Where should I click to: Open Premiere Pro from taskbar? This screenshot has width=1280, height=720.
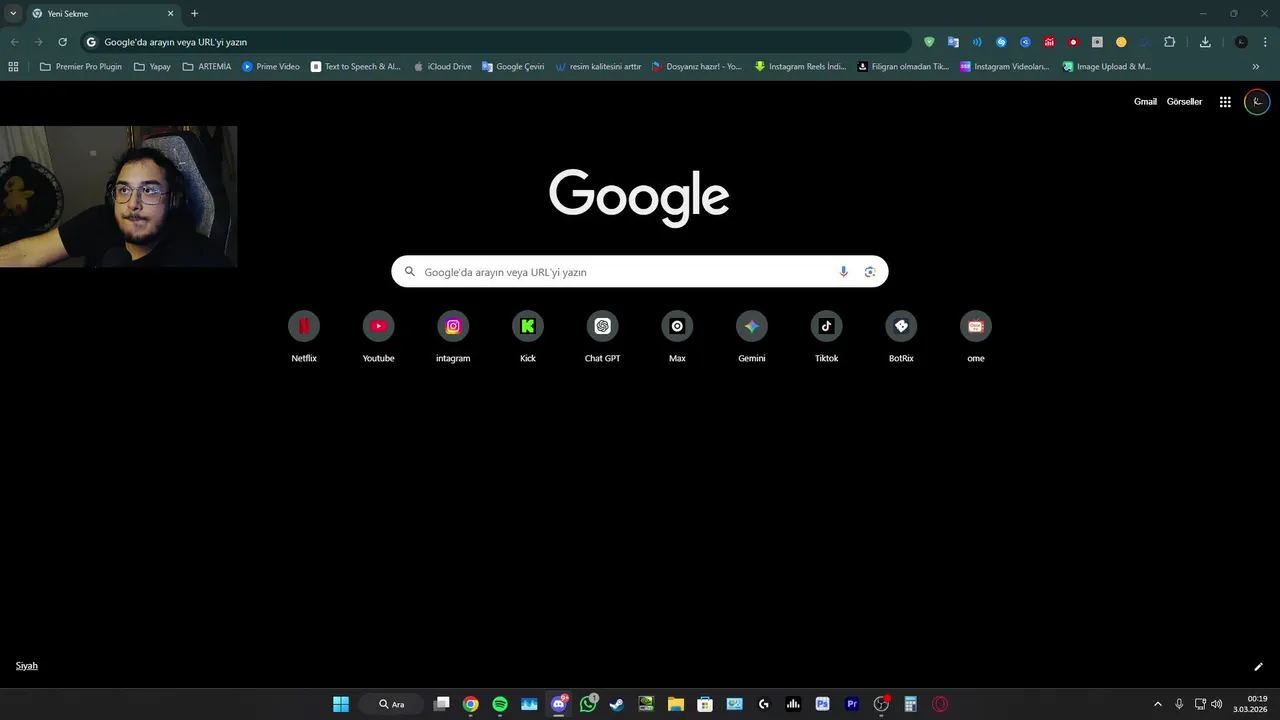(x=852, y=704)
